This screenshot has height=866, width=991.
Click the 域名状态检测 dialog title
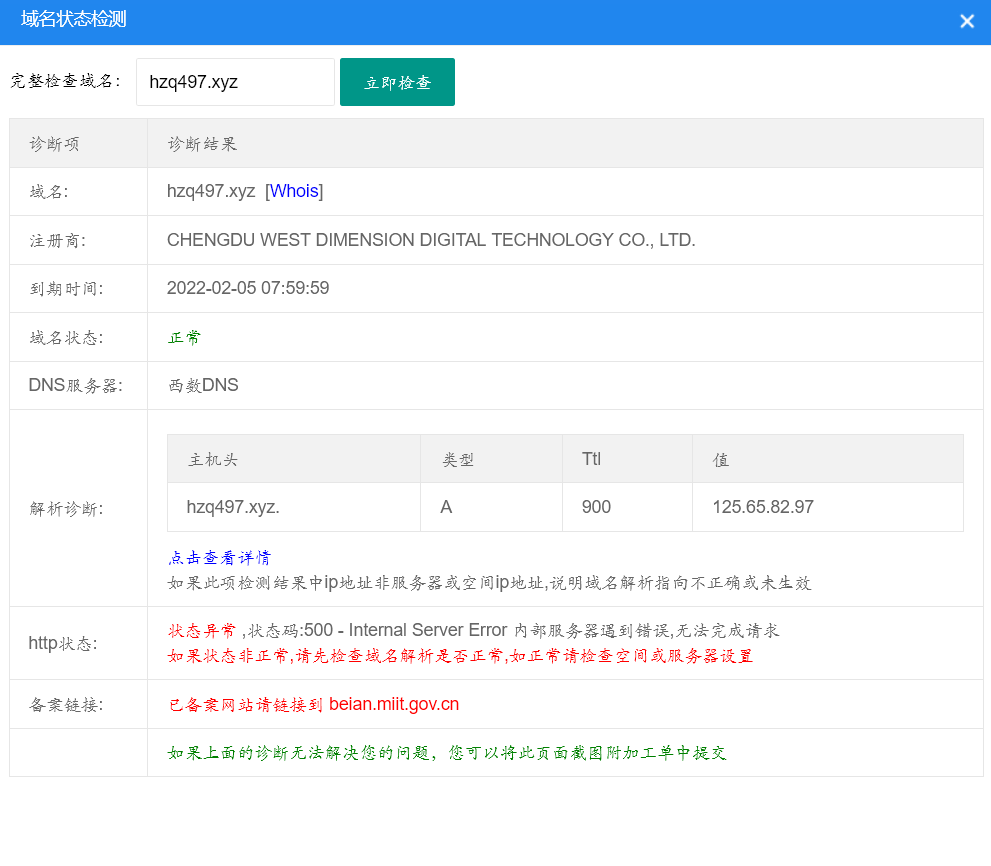pos(73,19)
